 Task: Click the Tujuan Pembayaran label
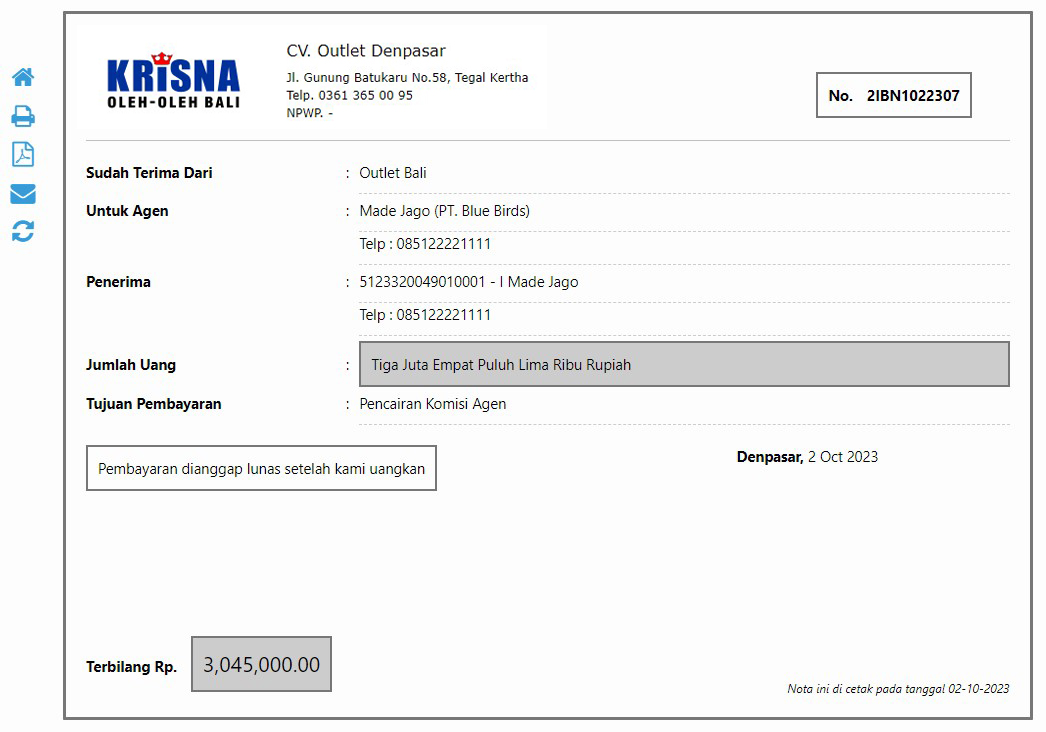click(153, 404)
